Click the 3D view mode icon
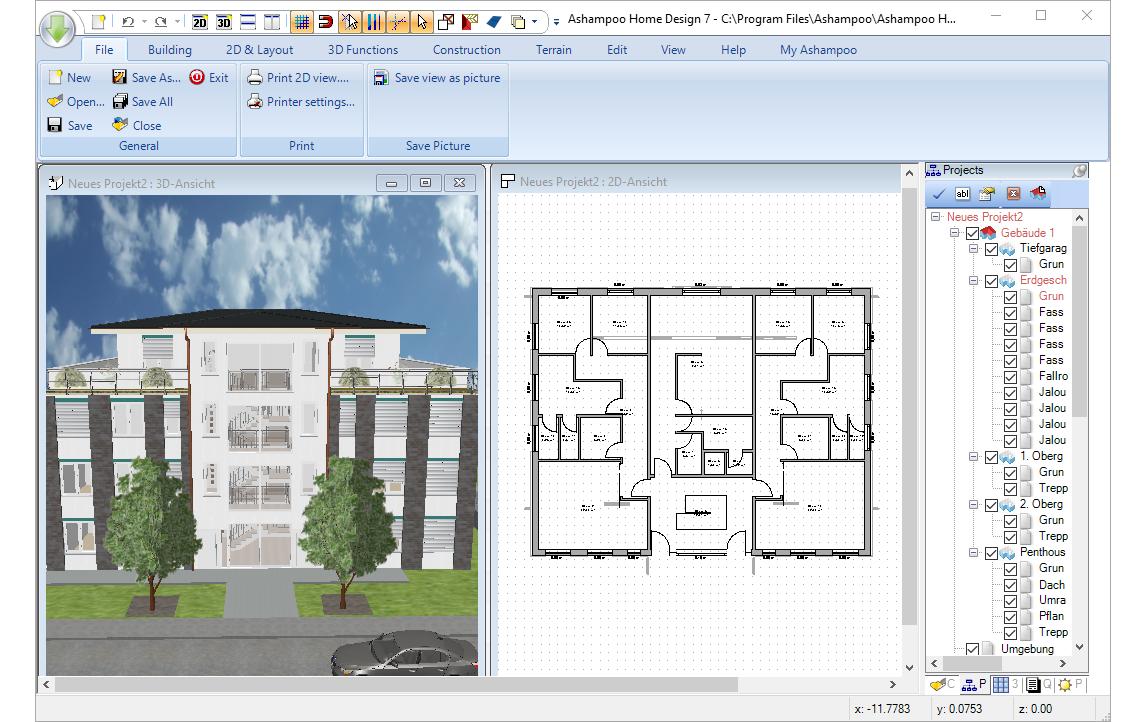This screenshot has height=722, width=1147. pos(224,21)
